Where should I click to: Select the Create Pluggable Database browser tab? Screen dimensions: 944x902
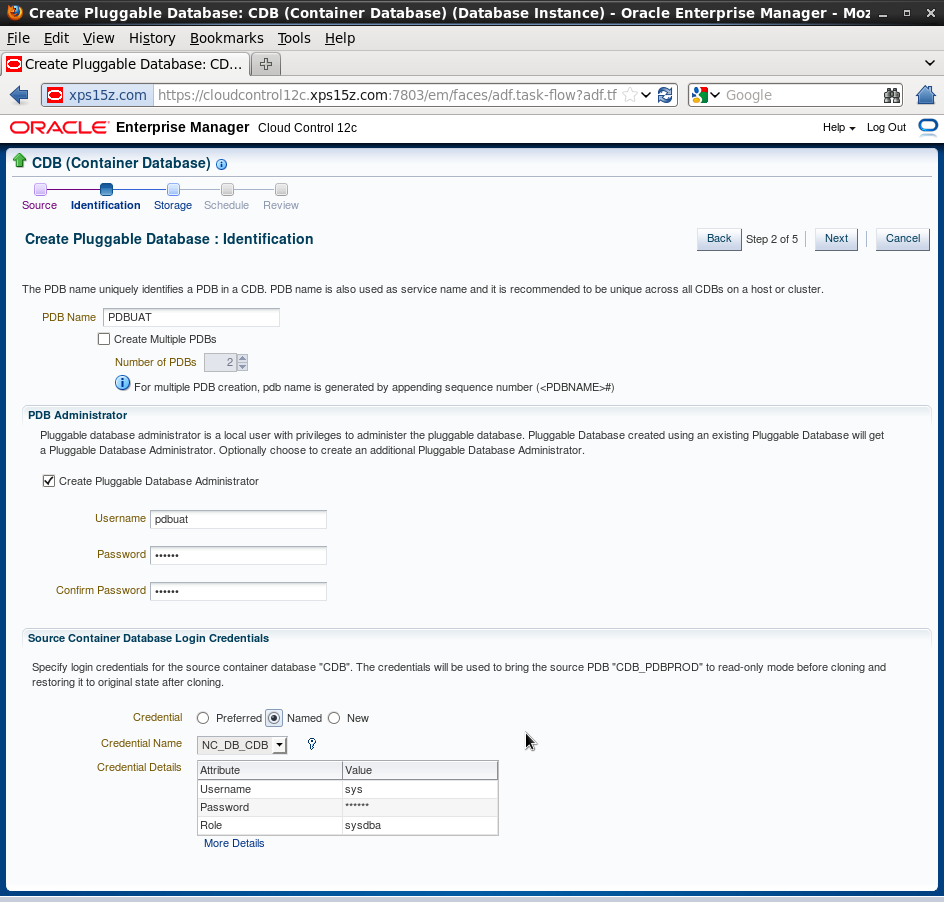pyautogui.click(x=125, y=64)
